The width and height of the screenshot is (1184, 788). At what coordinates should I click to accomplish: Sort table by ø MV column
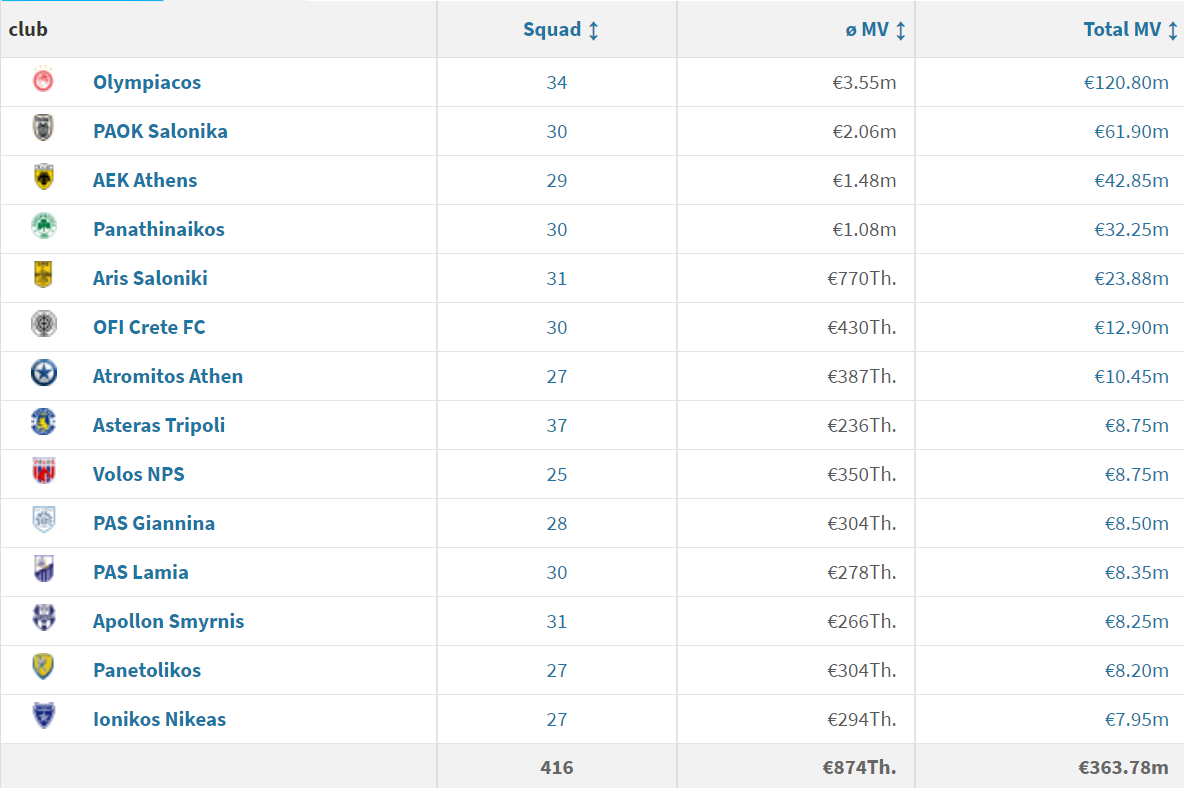click(875, 29)
